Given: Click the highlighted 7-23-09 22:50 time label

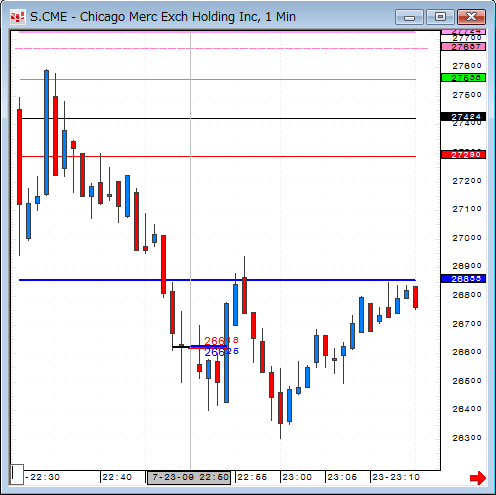Looking at the screenshot, I should 189,477.
